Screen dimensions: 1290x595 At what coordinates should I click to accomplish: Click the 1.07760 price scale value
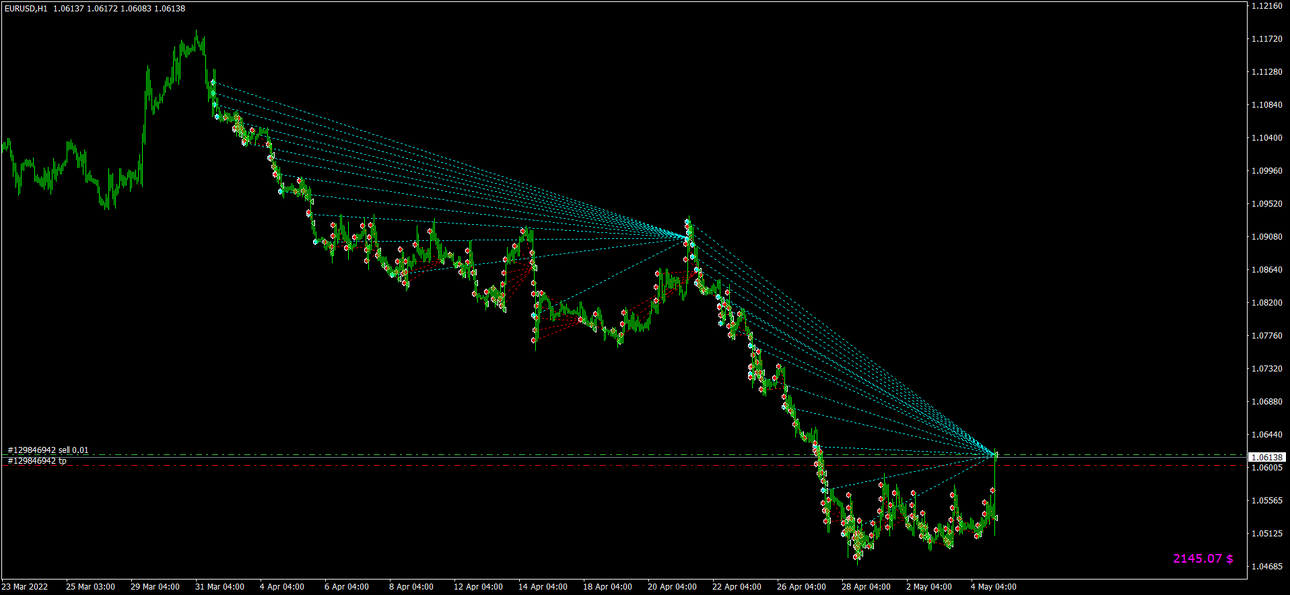[x=1265, y=336]
